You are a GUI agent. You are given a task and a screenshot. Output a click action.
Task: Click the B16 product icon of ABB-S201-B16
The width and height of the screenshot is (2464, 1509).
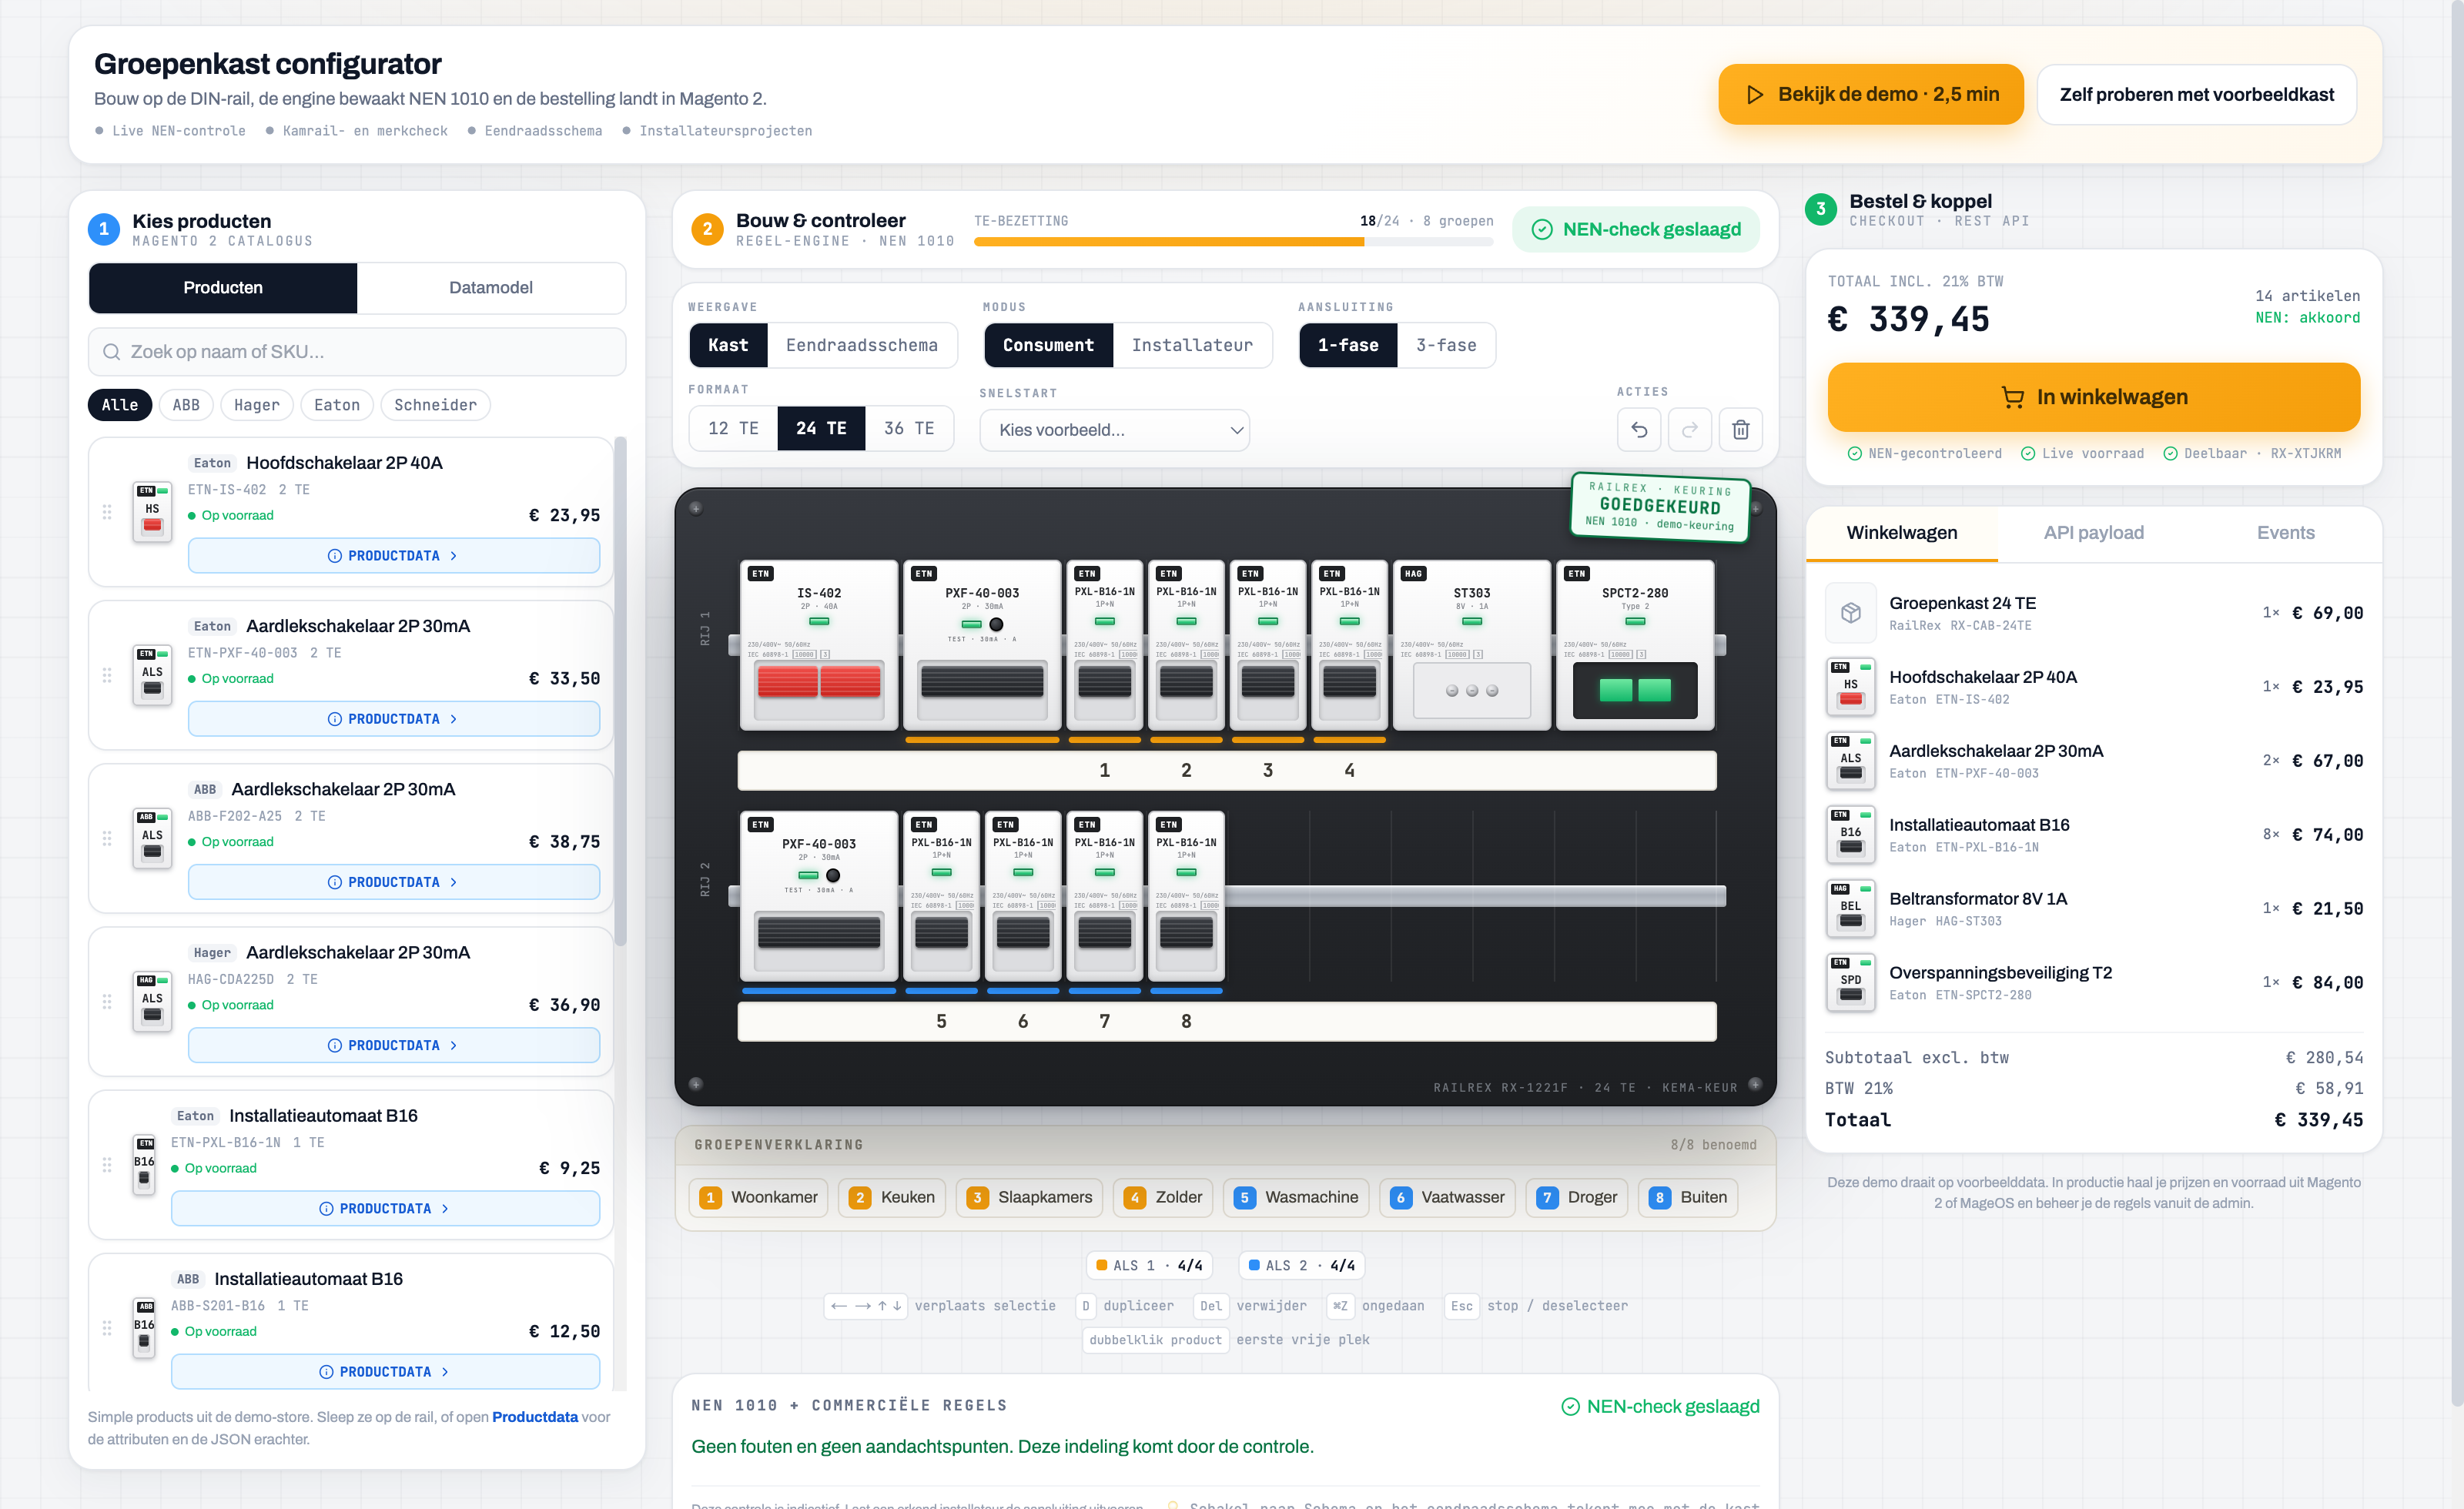pos(145,1327)
